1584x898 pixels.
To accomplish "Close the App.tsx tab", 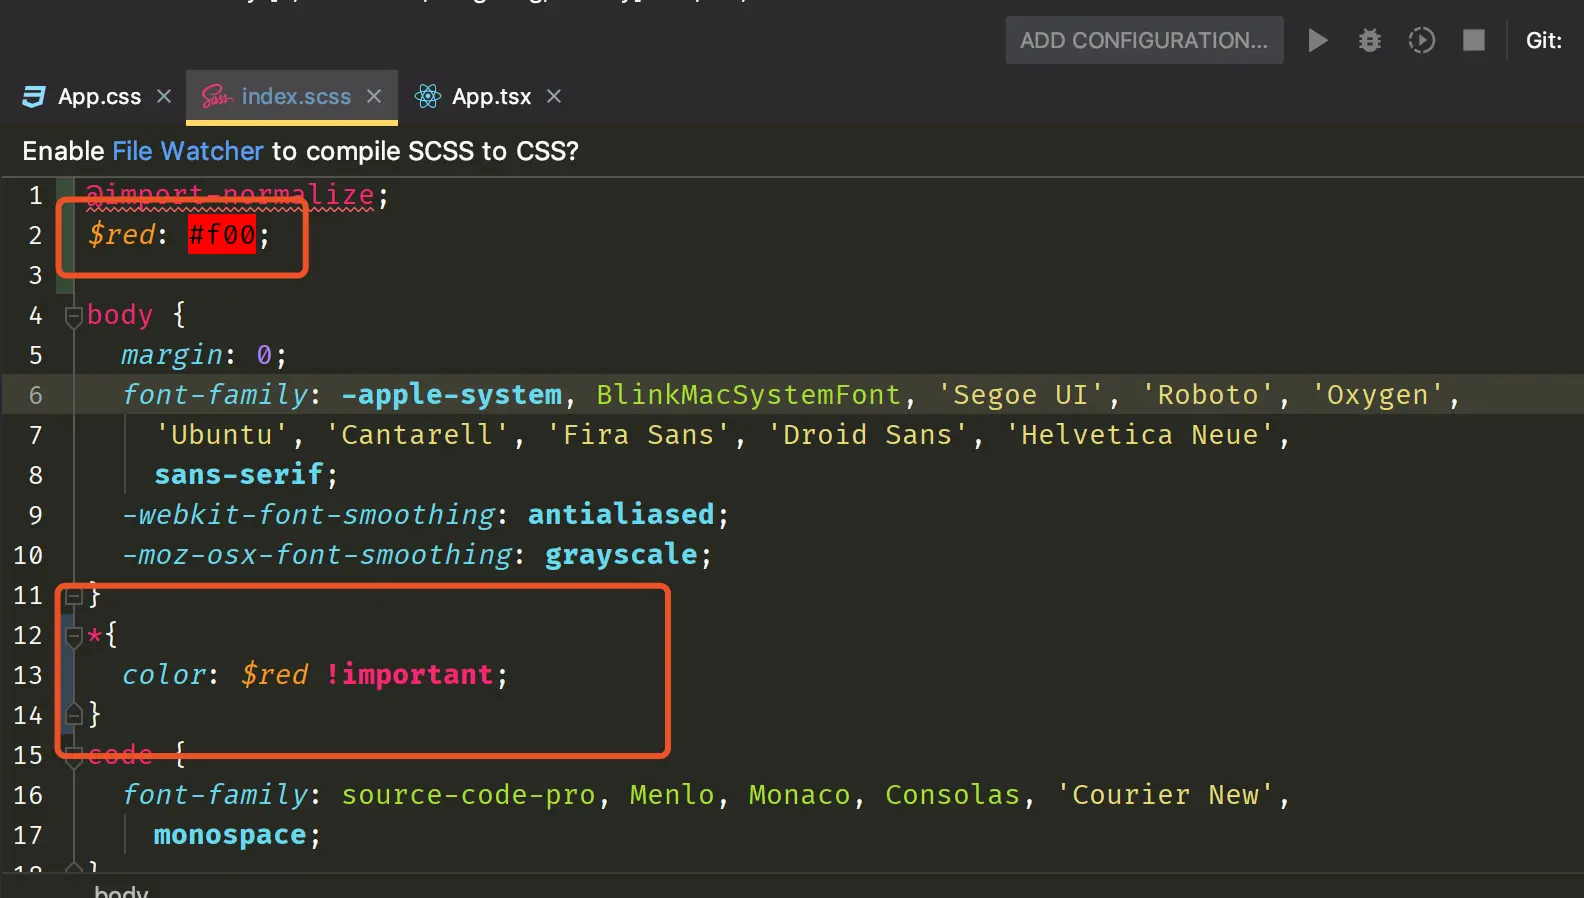I will 554,96.
